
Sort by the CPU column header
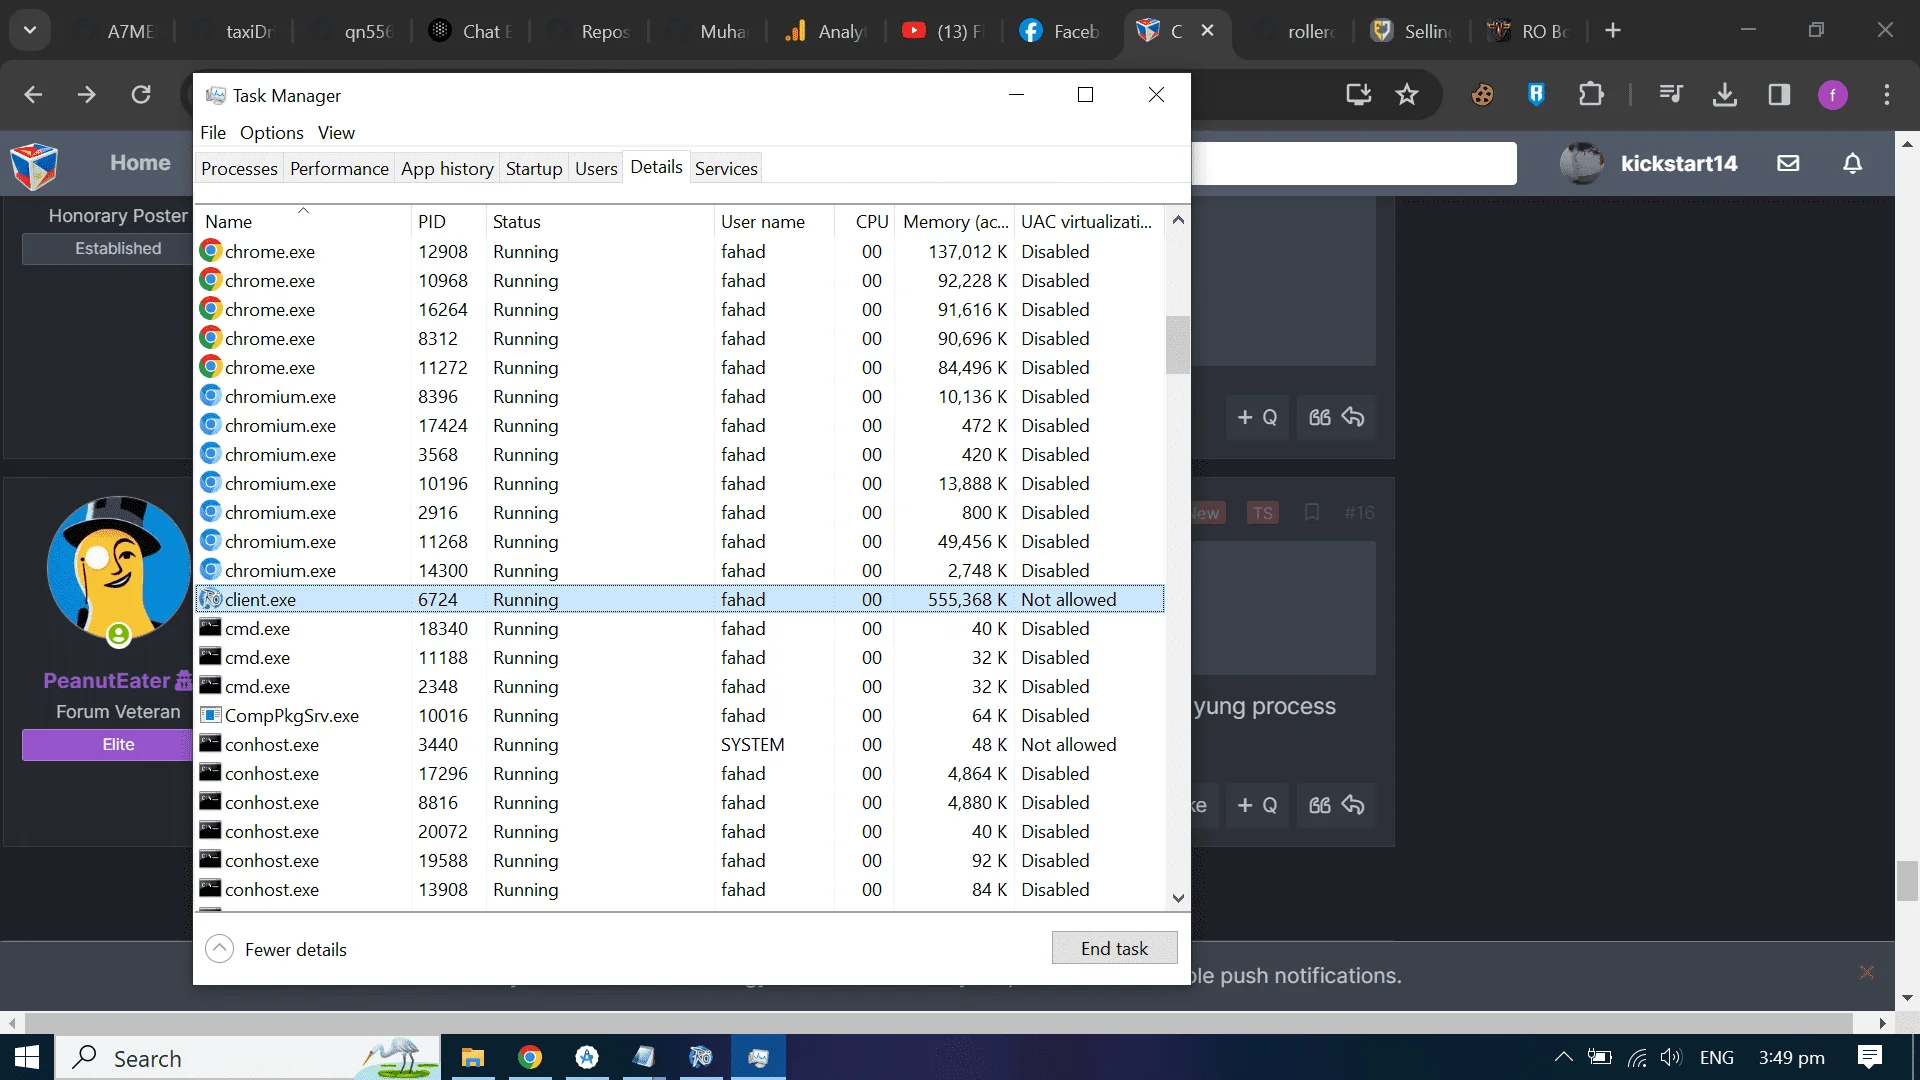click(x=865, y=221)
